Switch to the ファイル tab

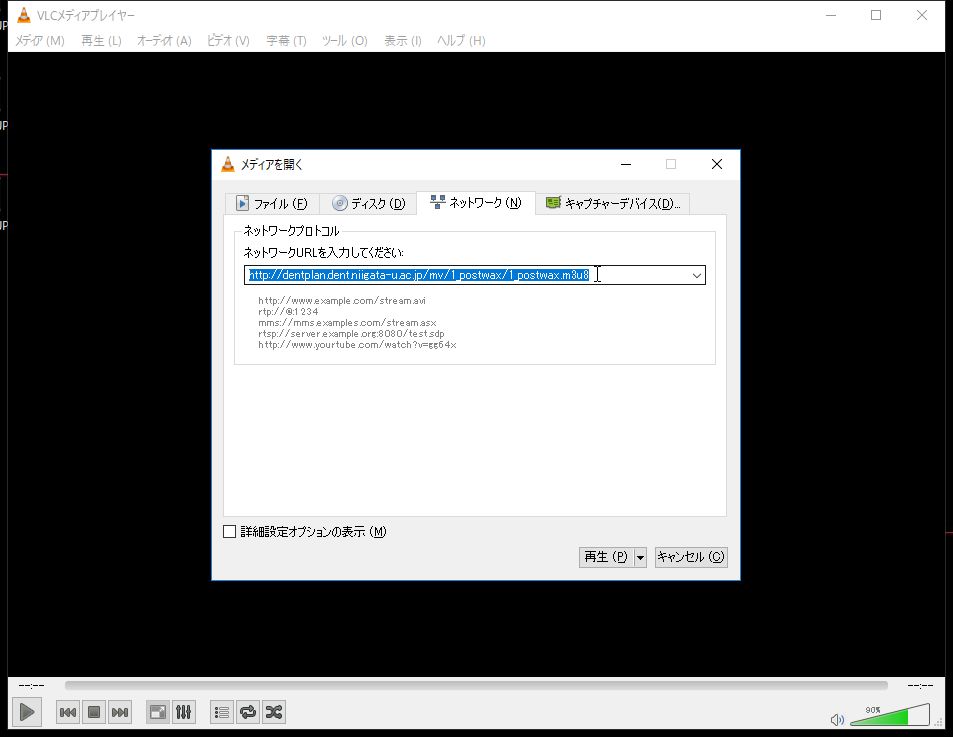pyautogui.click(x=272, y=204)
